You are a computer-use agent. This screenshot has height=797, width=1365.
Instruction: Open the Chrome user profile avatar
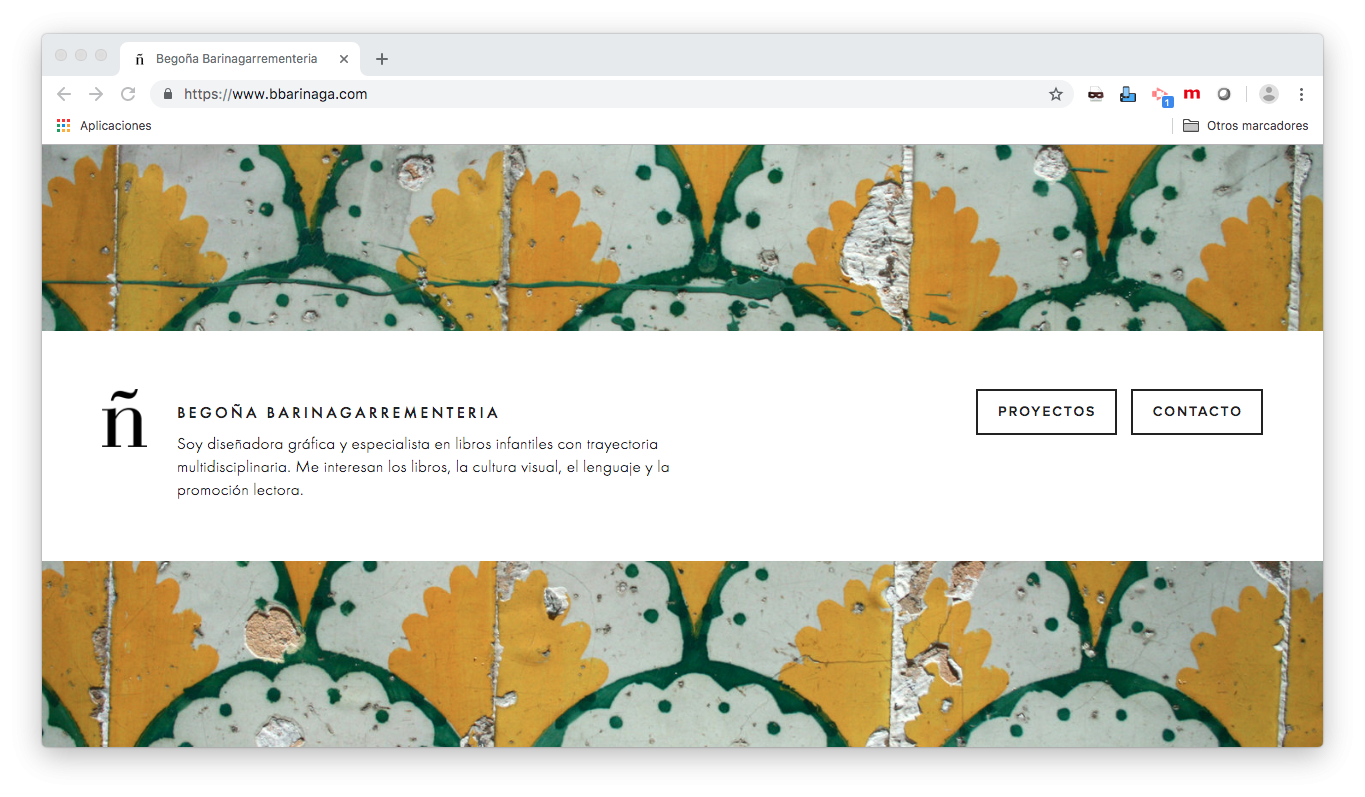coord(1269,94)
